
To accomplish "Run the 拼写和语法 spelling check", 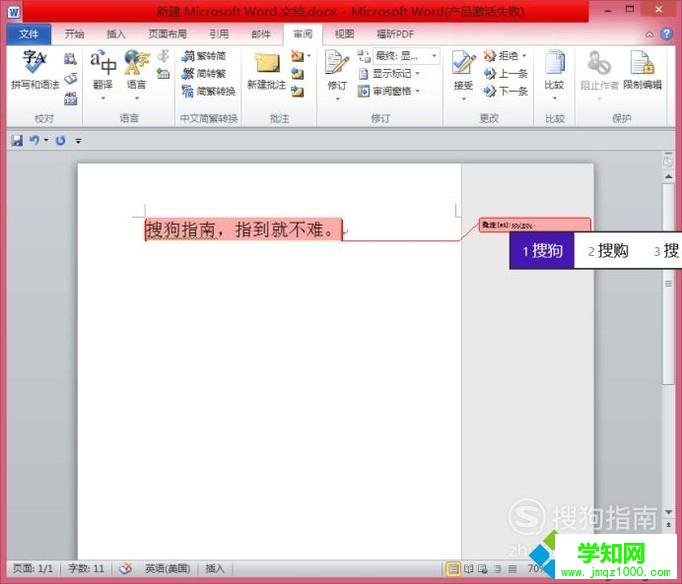I will point(35,70).
